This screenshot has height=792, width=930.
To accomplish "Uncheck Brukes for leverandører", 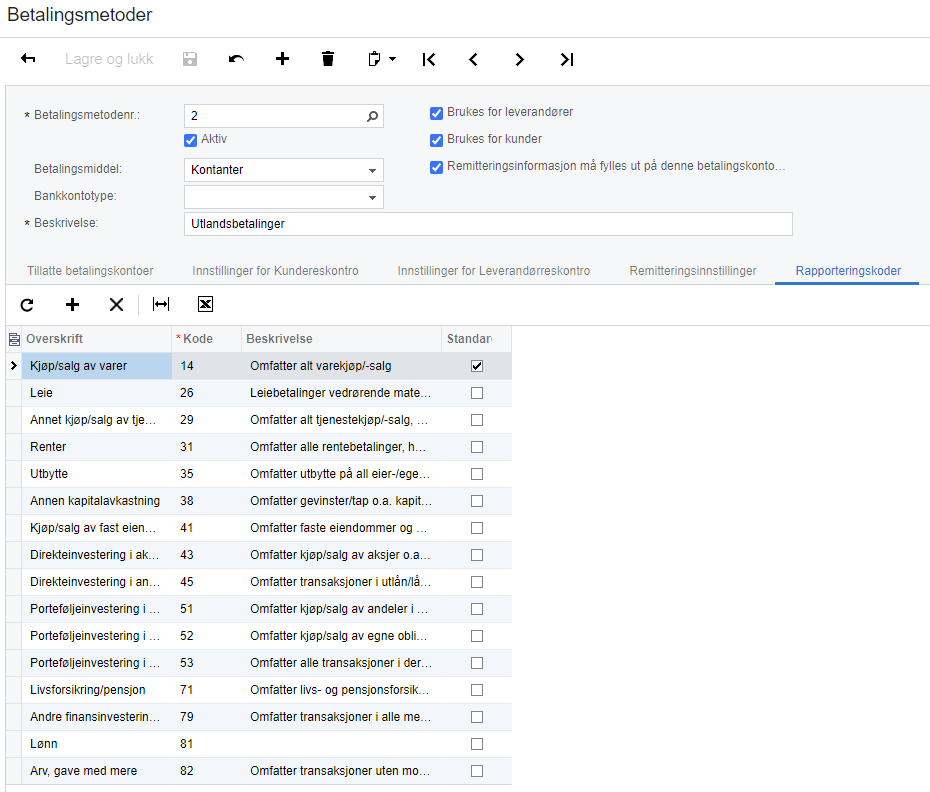I will (x=437, y=113).
